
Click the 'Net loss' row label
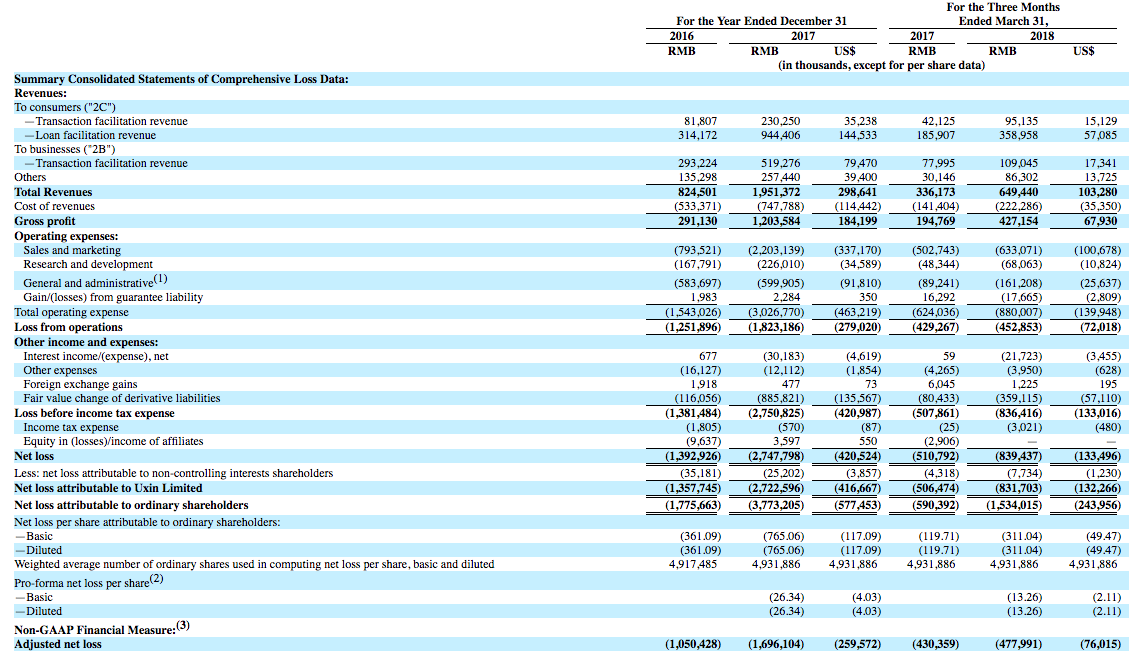coord(34,456)
